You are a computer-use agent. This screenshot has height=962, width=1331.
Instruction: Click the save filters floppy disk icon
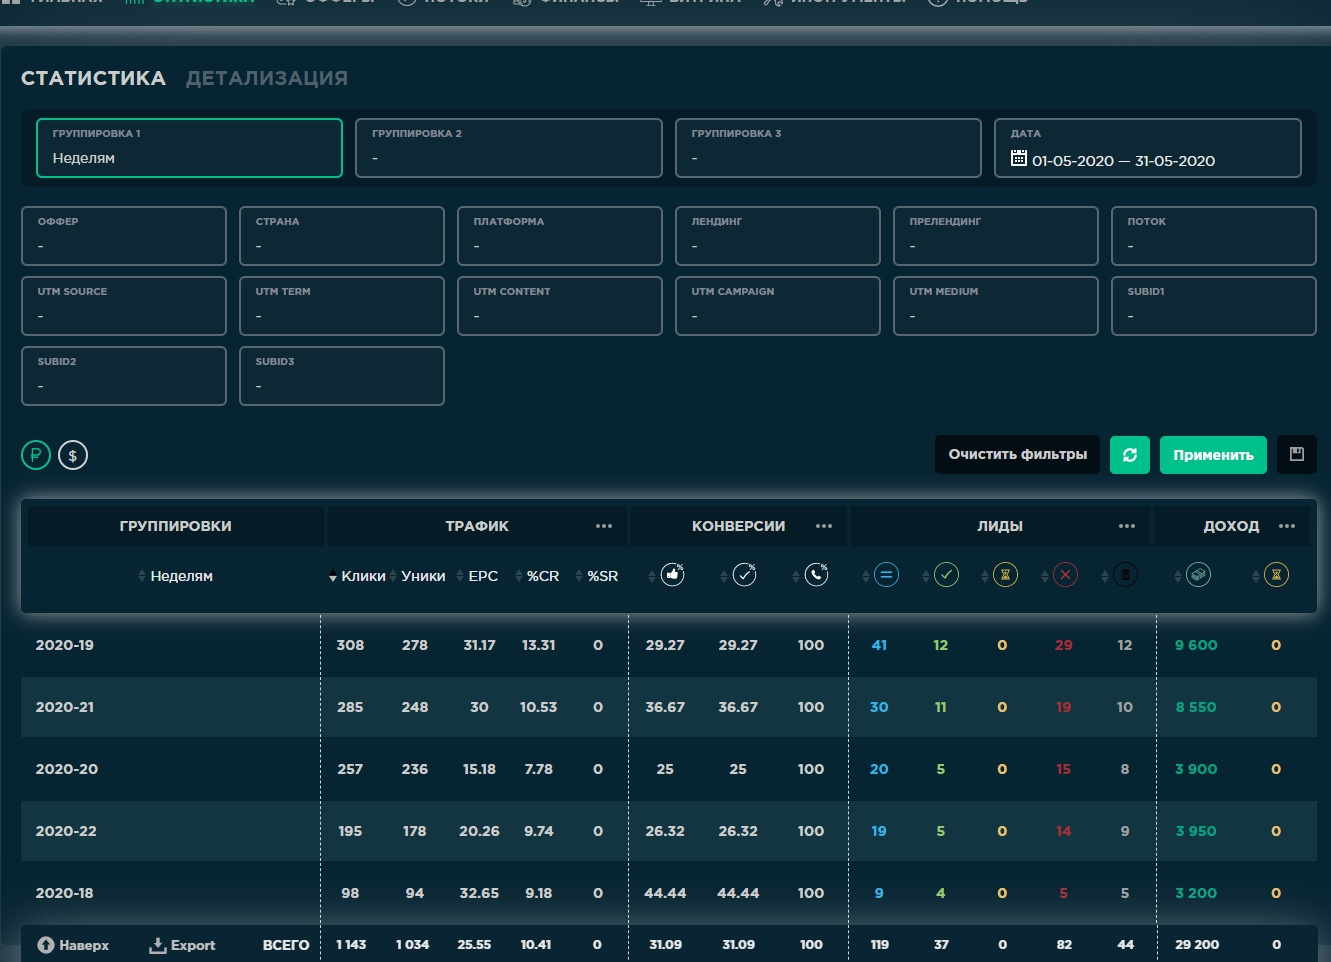1296,455
